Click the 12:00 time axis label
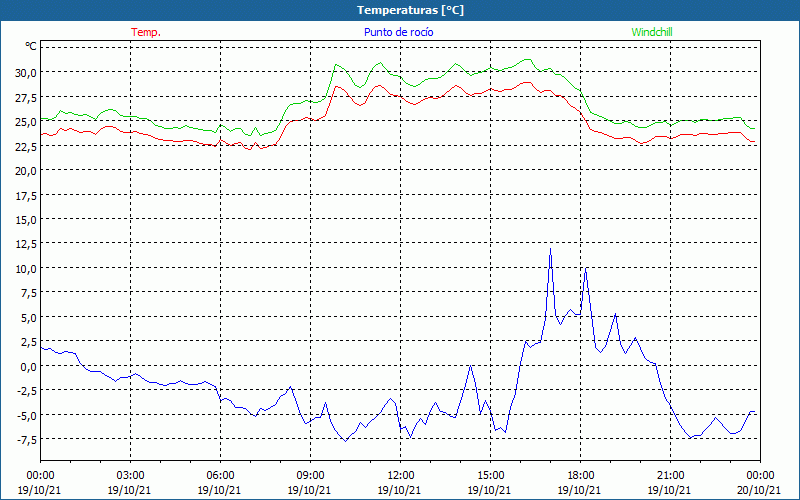800x500 pixels. (x=401, y=476)
